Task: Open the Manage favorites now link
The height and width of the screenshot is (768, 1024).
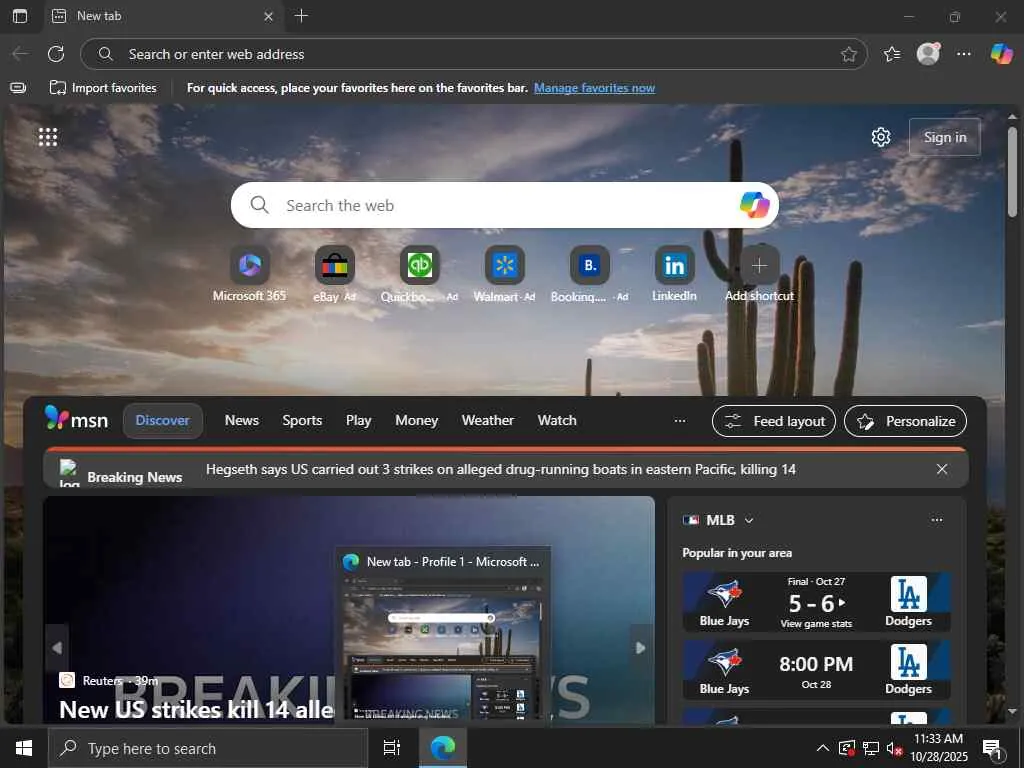Action: pyautogui.click(x=594, y=88)
